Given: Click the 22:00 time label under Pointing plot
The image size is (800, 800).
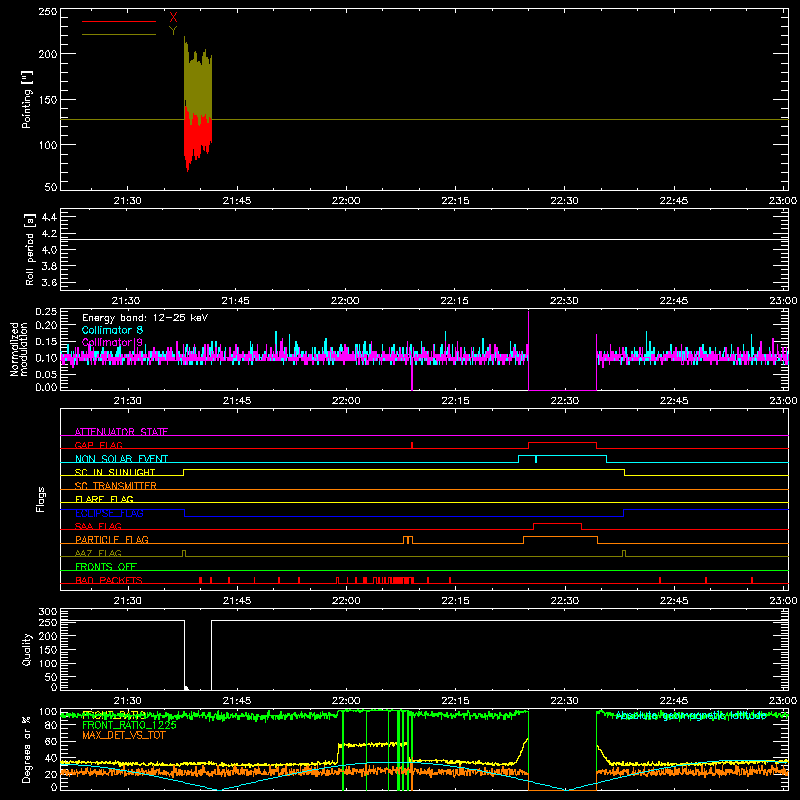Looking at the screenshot, I should [x=346, y=201].
